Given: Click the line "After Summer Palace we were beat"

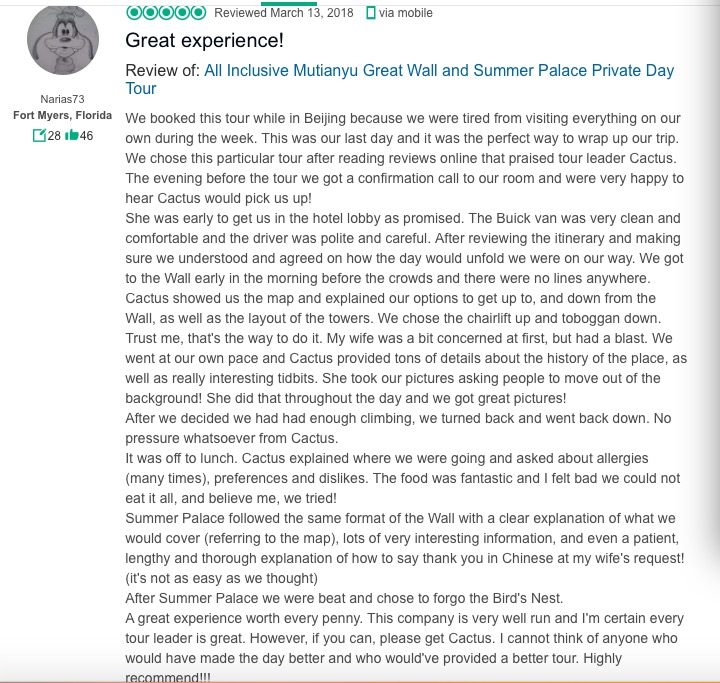Looking at the screenshot, I should pos(344,599).
